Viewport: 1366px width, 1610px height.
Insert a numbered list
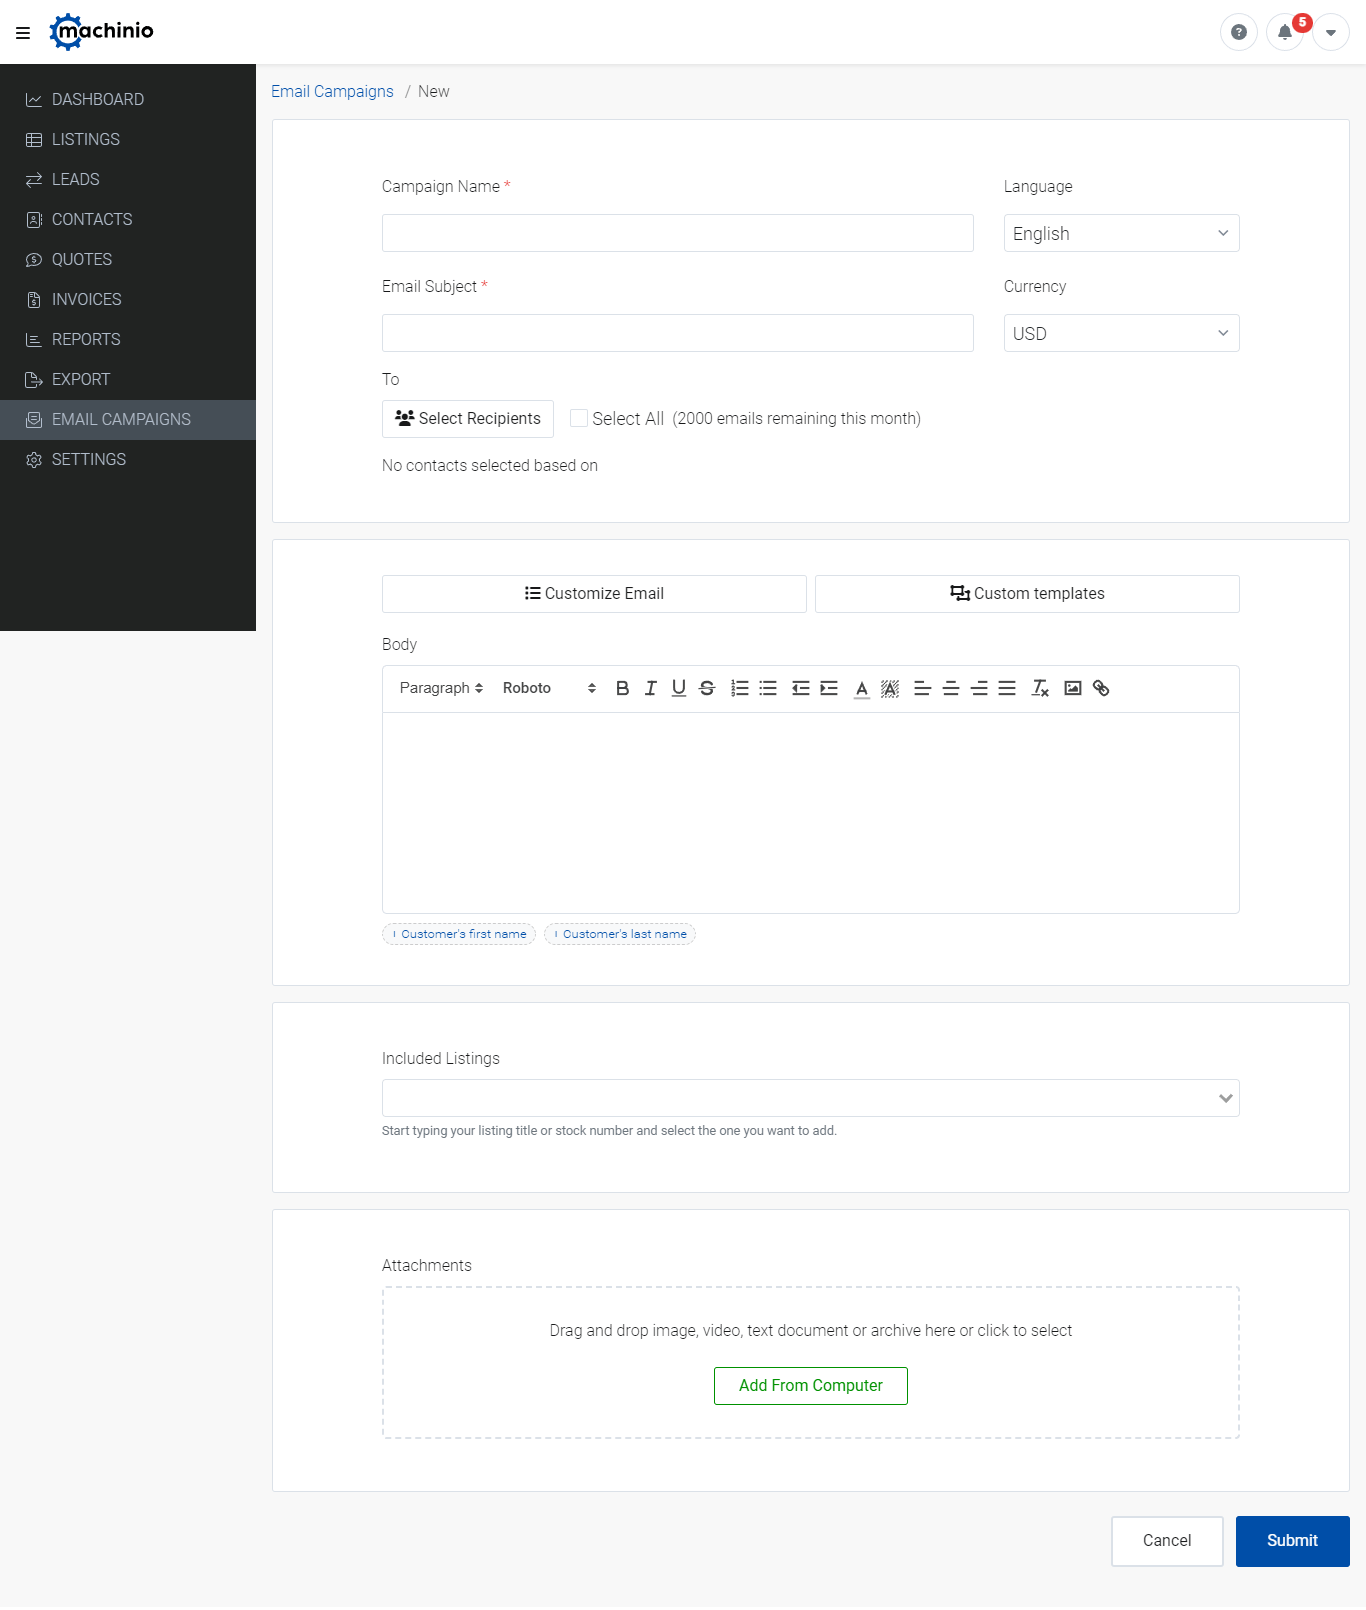click(740, 688)
